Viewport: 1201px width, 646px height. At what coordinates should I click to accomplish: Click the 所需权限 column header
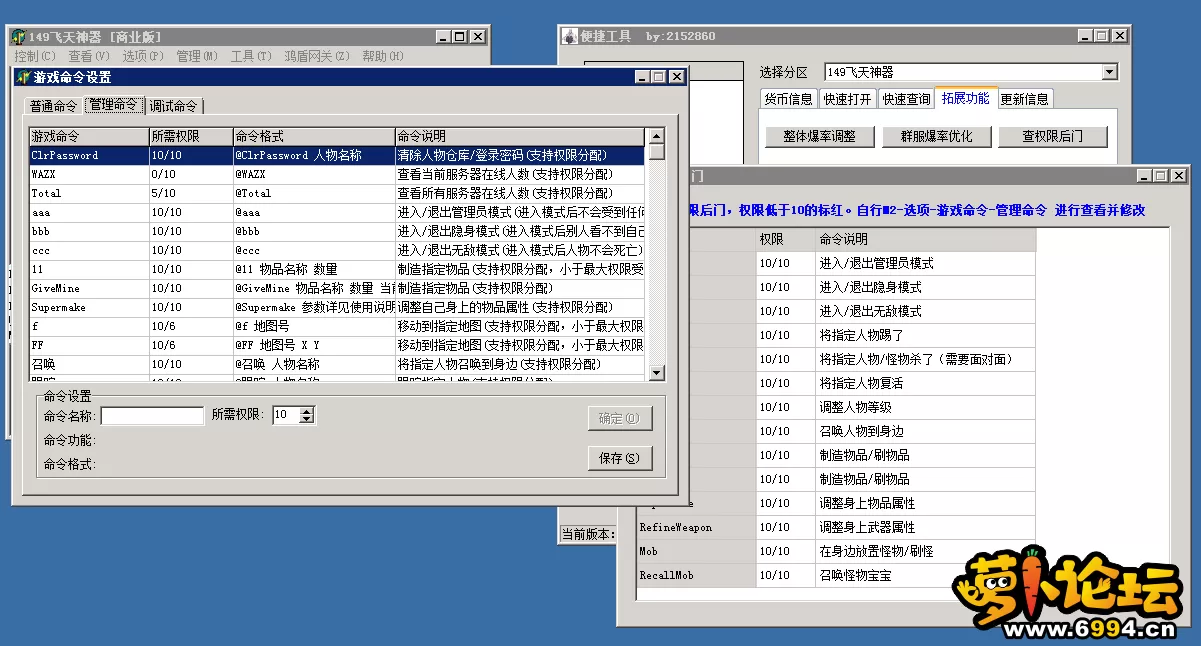pos(191,136)
